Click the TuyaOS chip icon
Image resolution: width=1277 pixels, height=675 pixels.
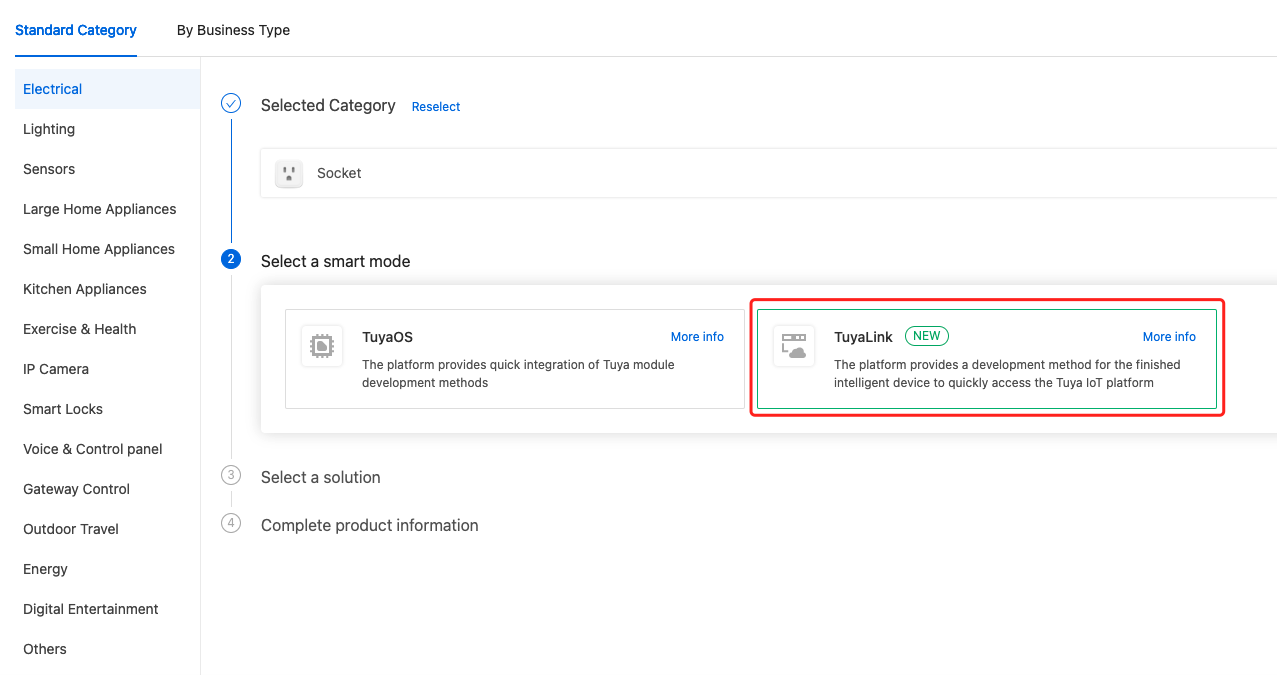click(322, 346)
